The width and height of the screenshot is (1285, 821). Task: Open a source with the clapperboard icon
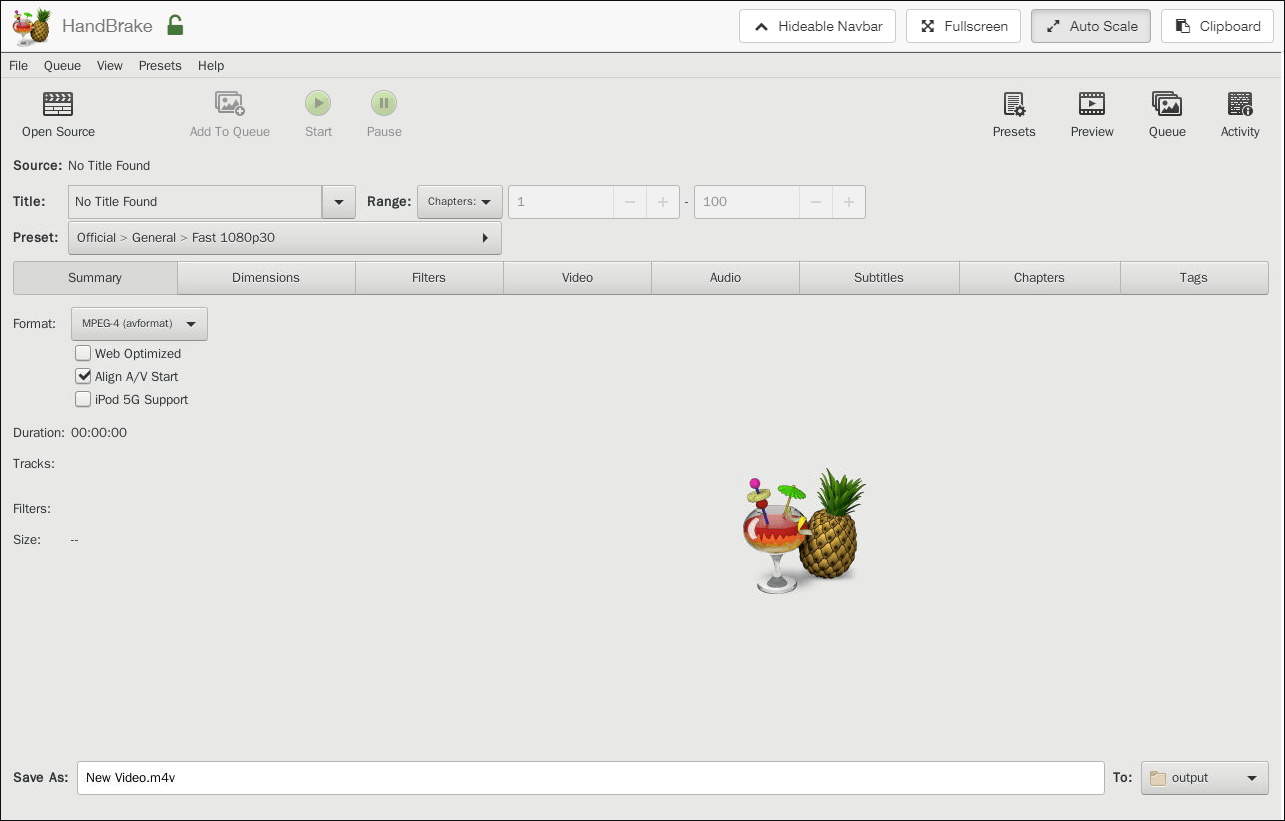coord(58,103)
